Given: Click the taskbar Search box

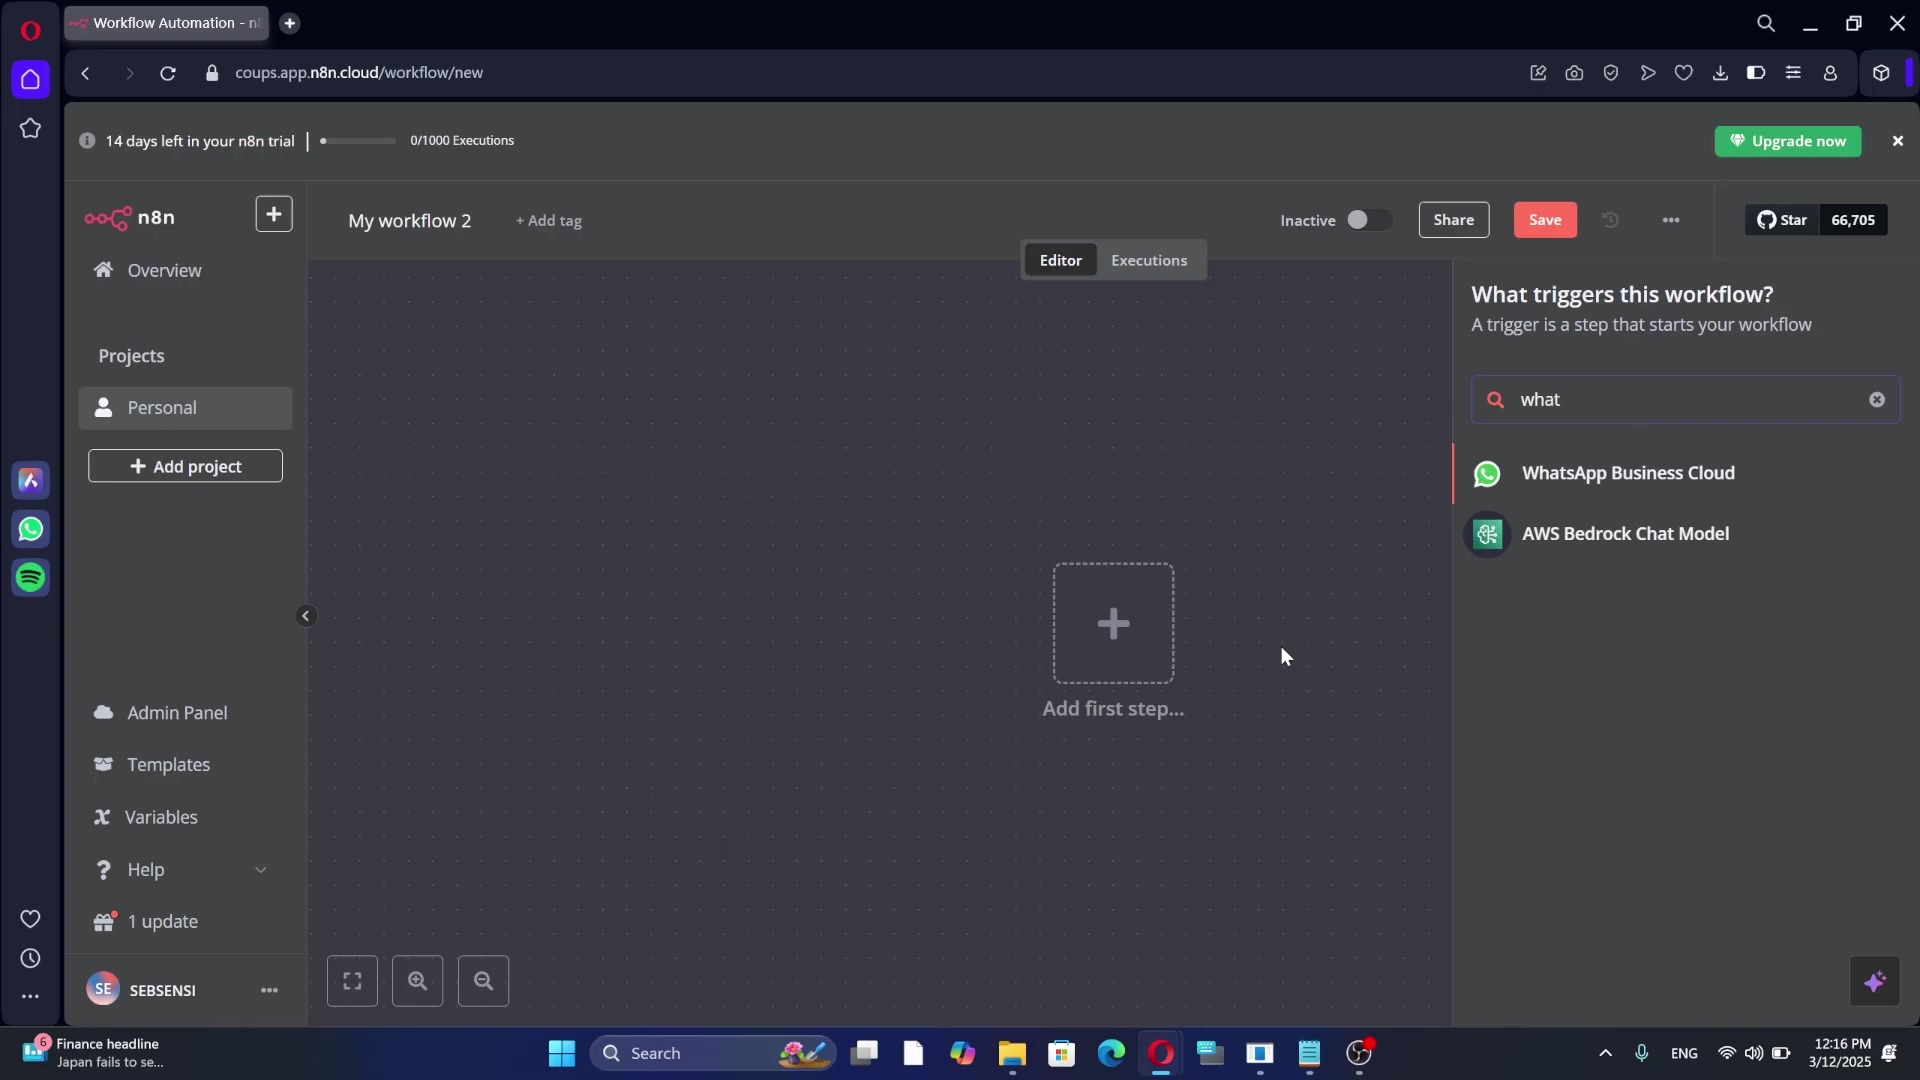Looking at the screenshot, I should tap(712, 1053).
